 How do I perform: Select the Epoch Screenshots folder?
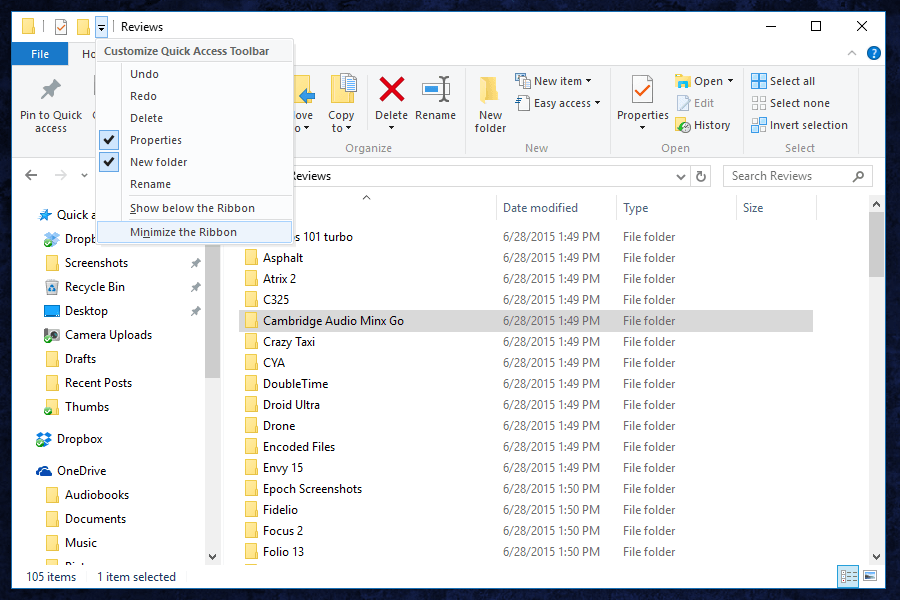[312, 489]
